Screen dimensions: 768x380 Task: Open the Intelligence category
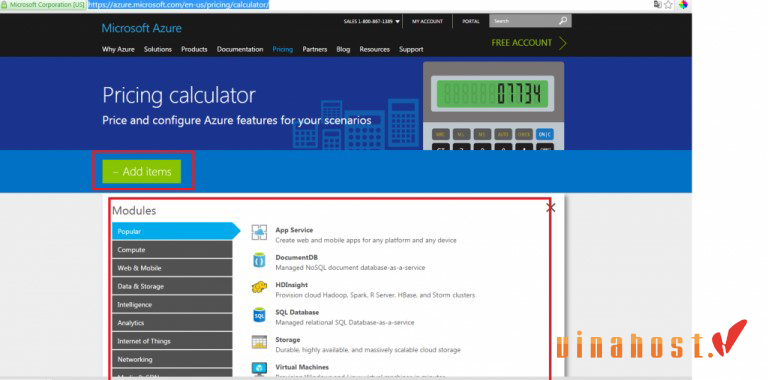coord(172,305)
